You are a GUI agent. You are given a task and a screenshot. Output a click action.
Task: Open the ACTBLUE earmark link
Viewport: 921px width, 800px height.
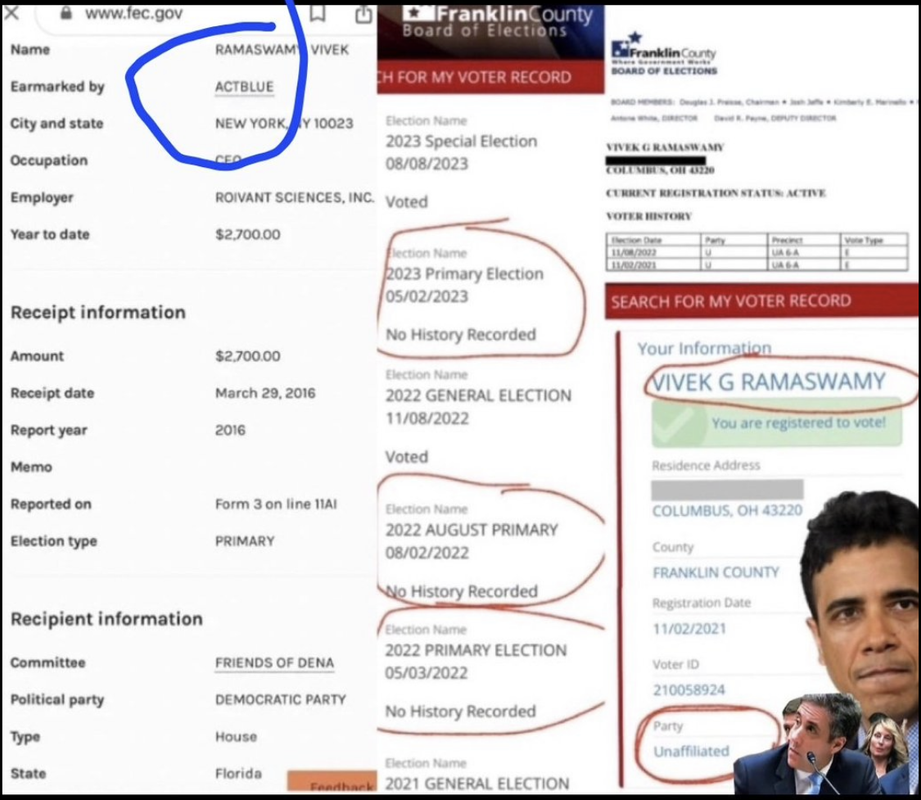pos(244,86)
